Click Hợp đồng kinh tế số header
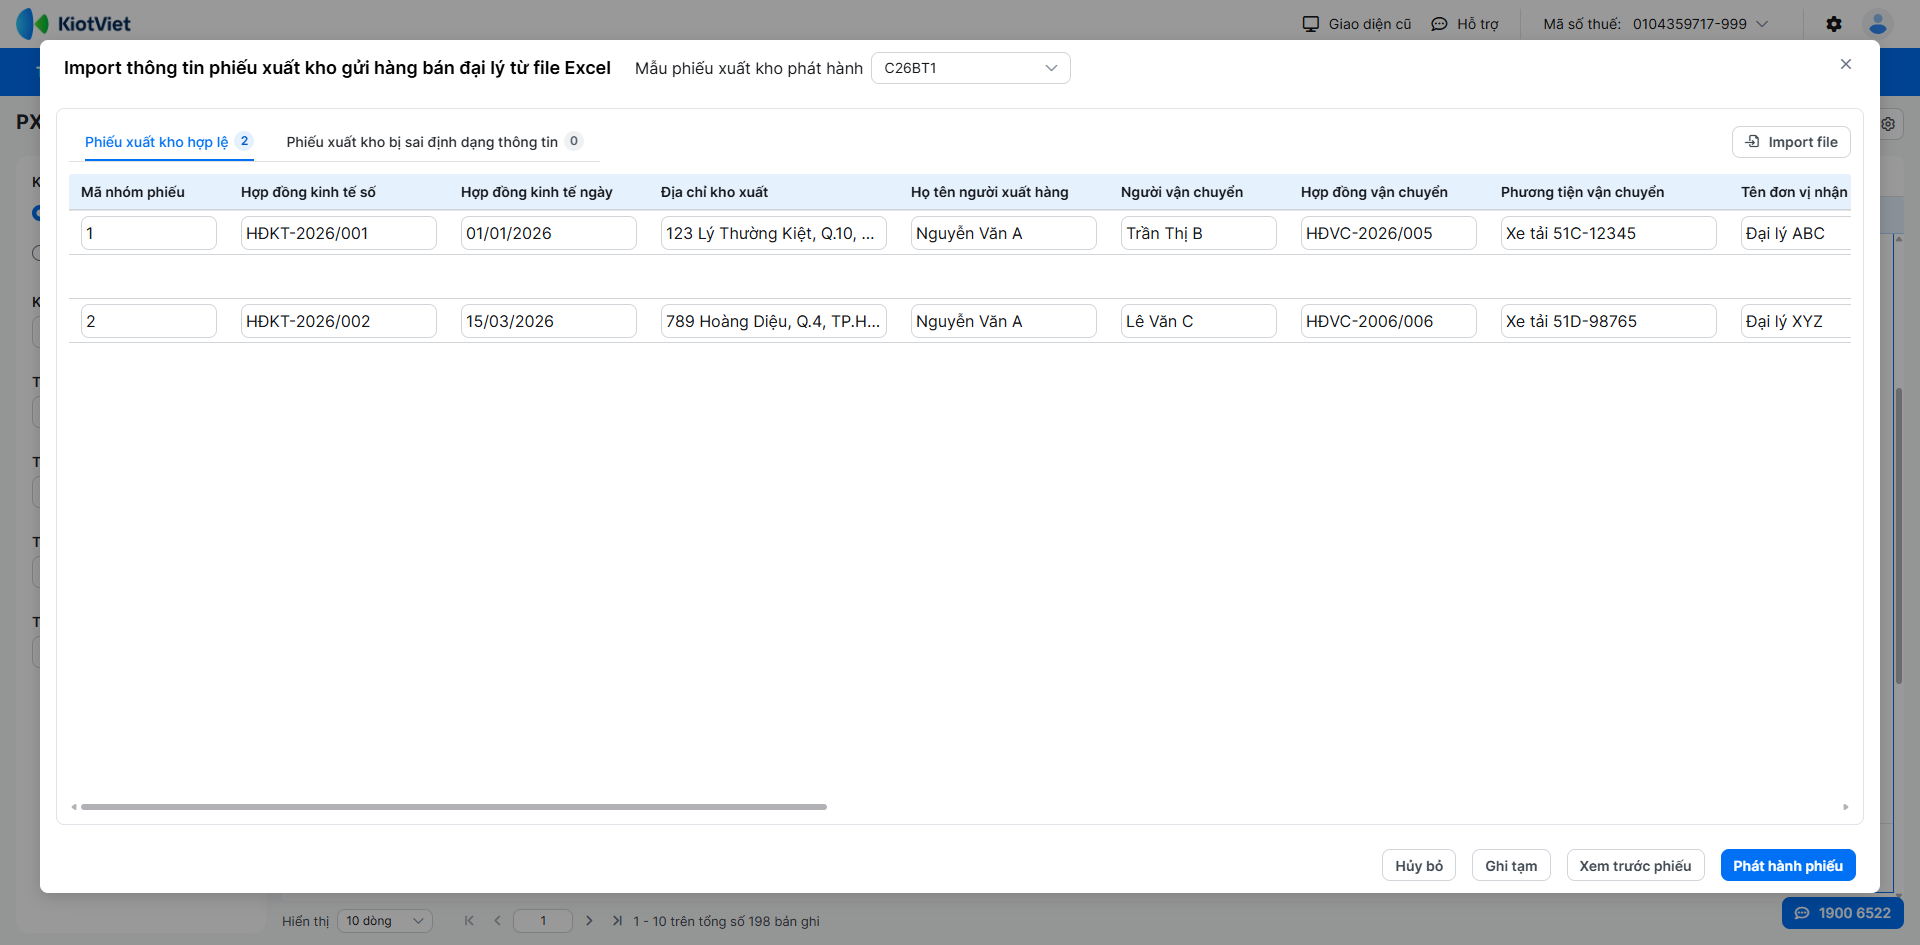Viewport: 1920px width, 945px height. (x=308, y=192)
